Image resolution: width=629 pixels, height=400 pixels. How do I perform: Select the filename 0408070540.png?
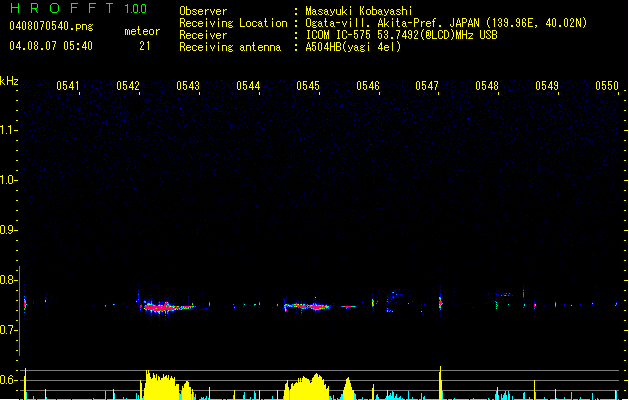coord(51,26)
